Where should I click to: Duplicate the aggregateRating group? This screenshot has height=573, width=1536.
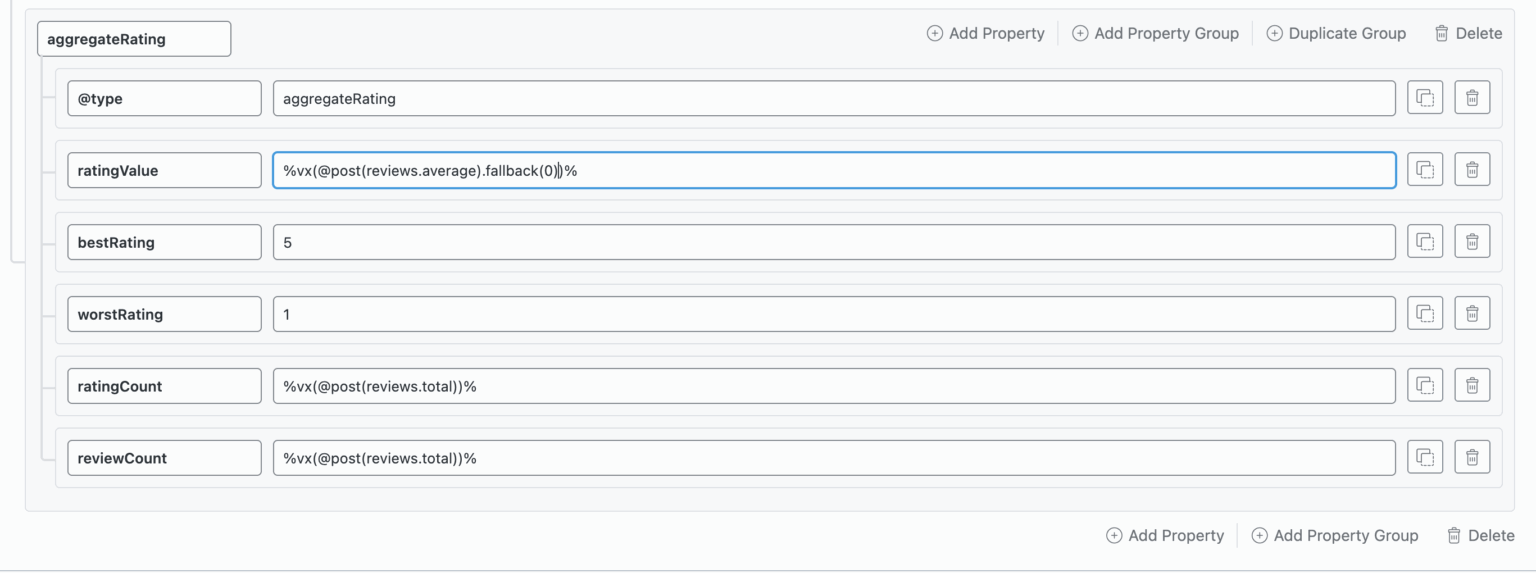click(1336, 34)
